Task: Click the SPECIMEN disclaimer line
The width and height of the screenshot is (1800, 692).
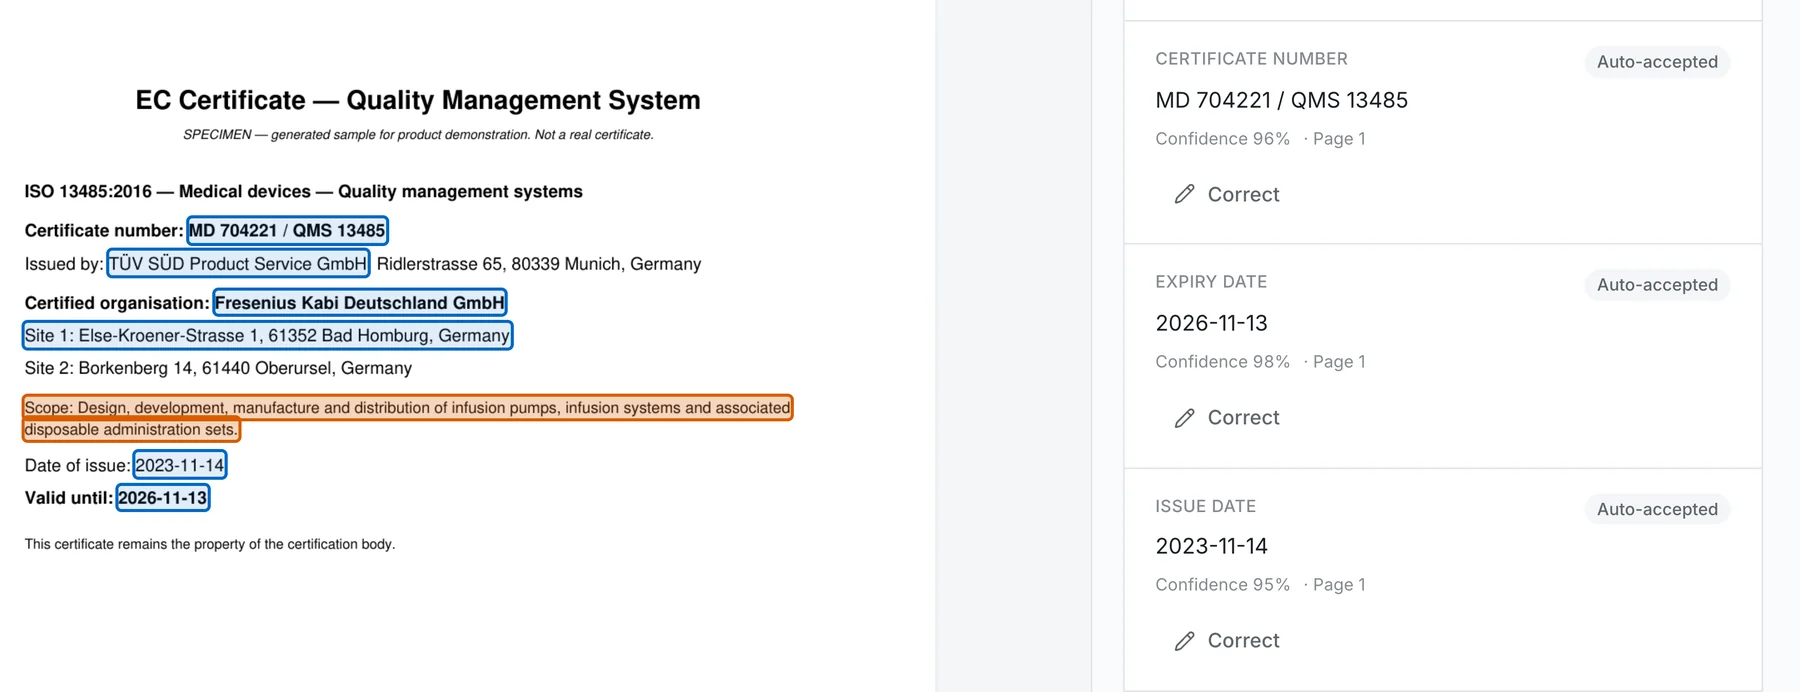Action: (418, 135)
